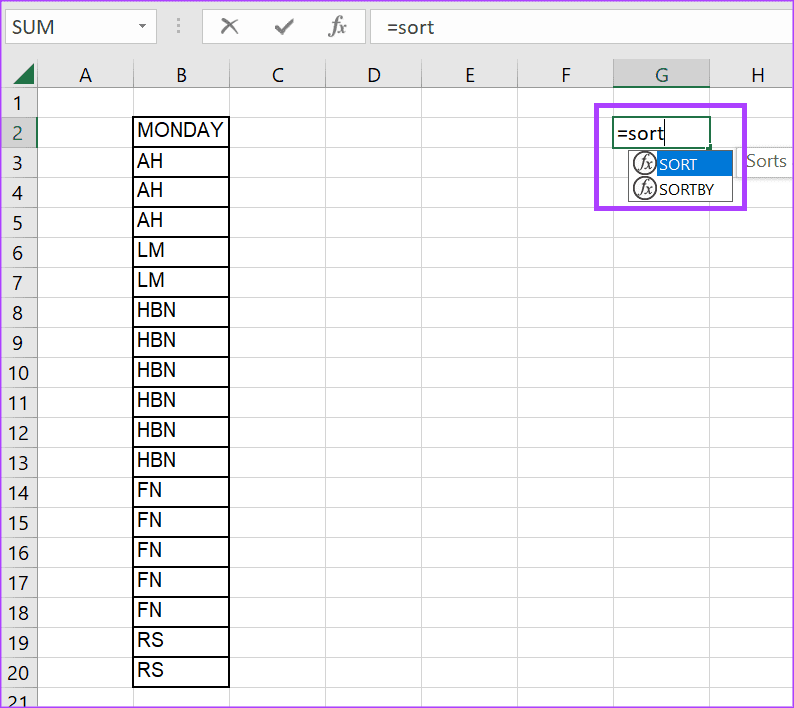Select the RS cell in row 20

[181, 671]
